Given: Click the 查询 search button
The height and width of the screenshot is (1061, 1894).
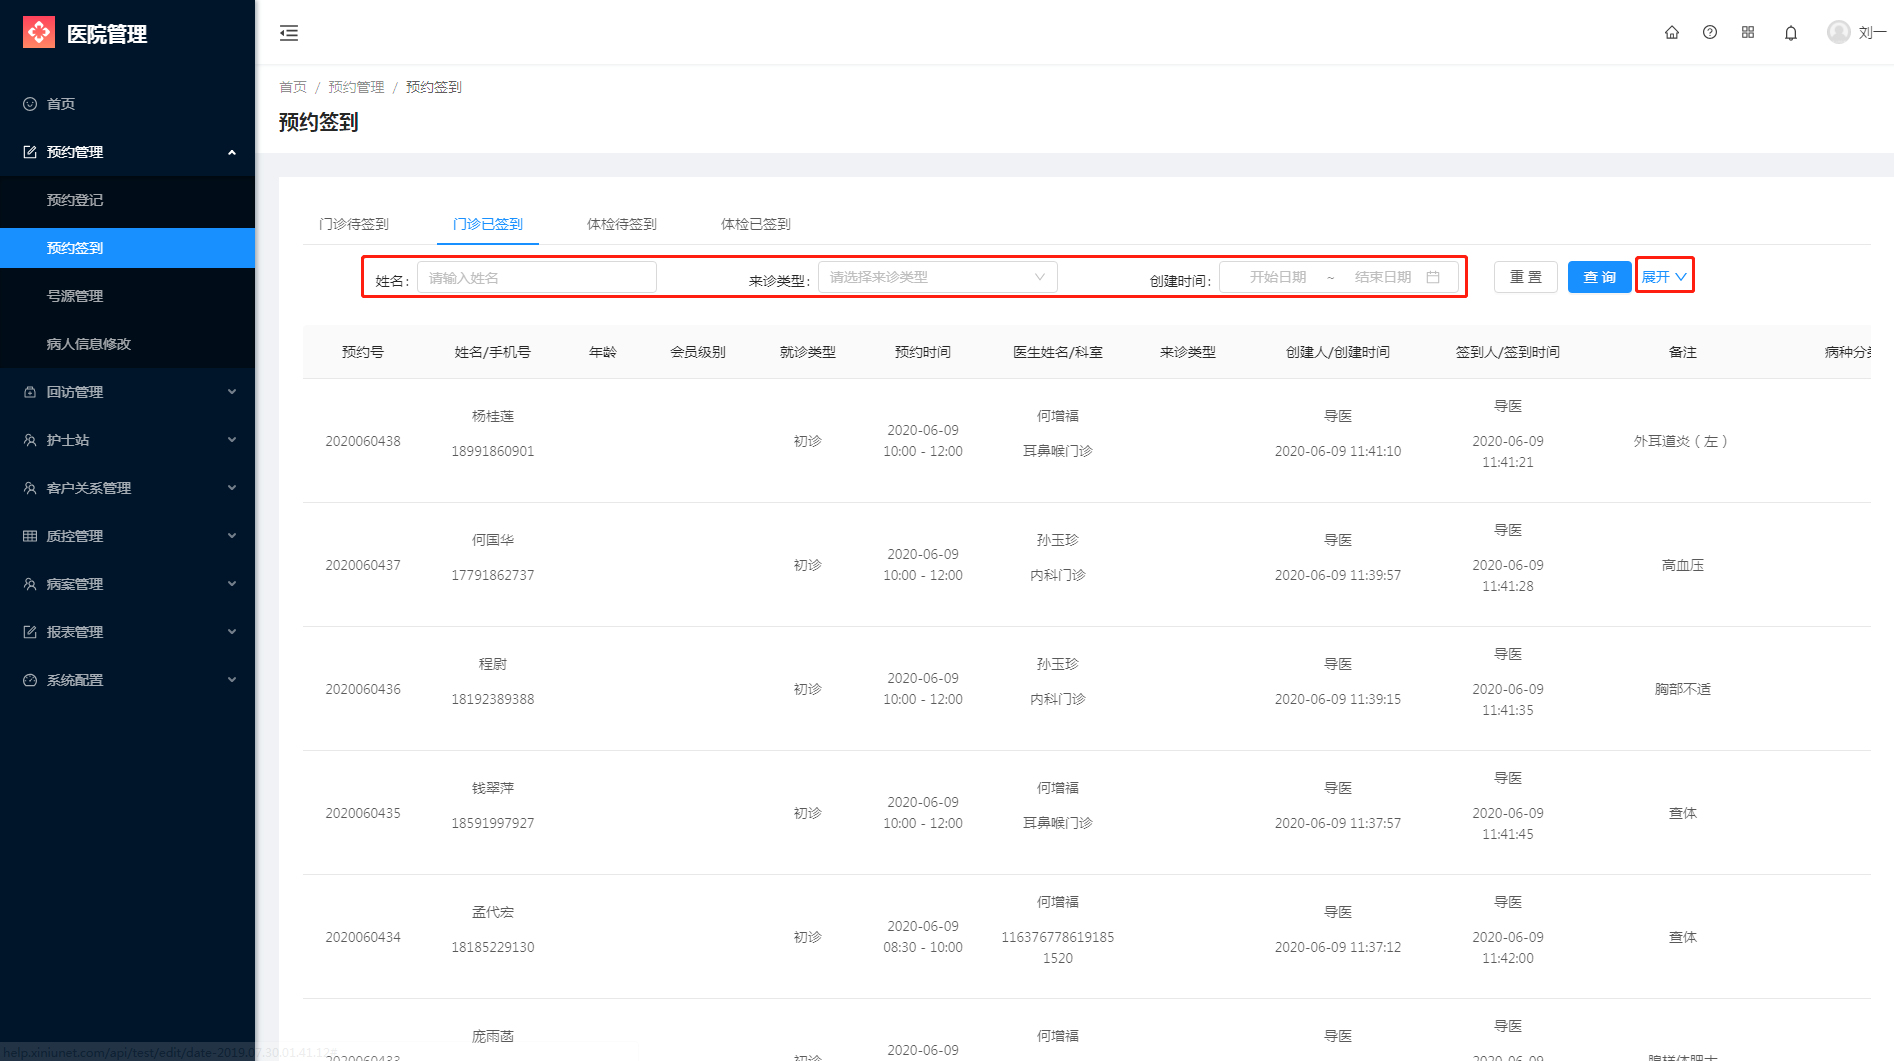Looking at the screenshot, I should coord(1600,277).
